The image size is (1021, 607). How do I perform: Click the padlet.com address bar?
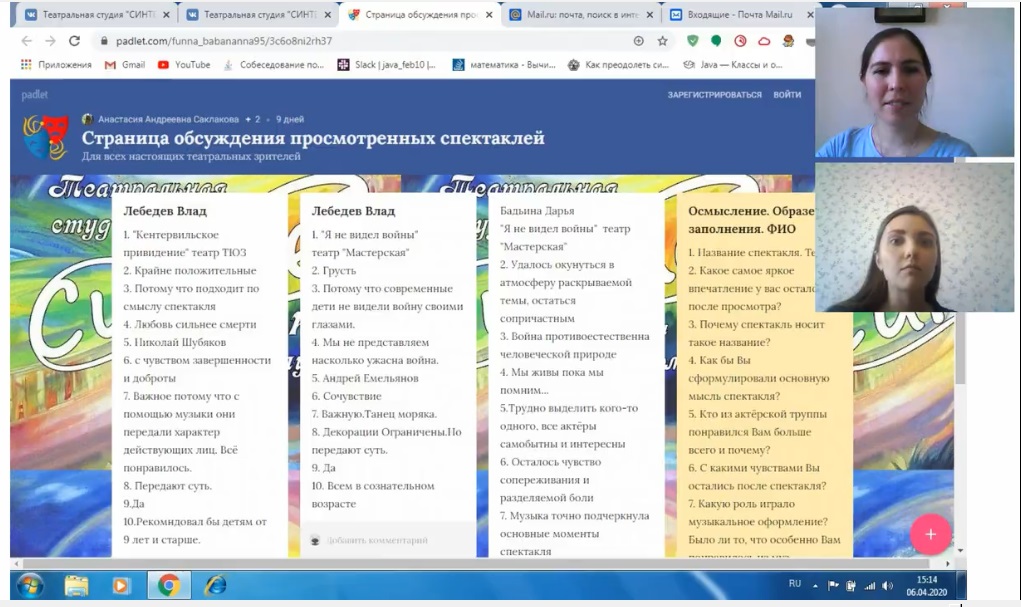(365, 41)
